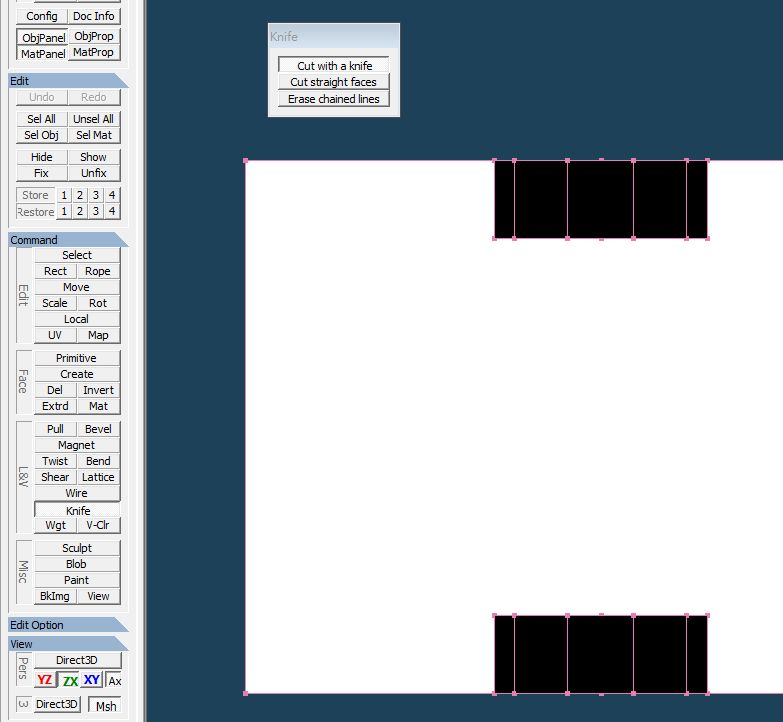Collapse the Command section header
This screenshot has height=722, width=783.
[x=66, y=240]
